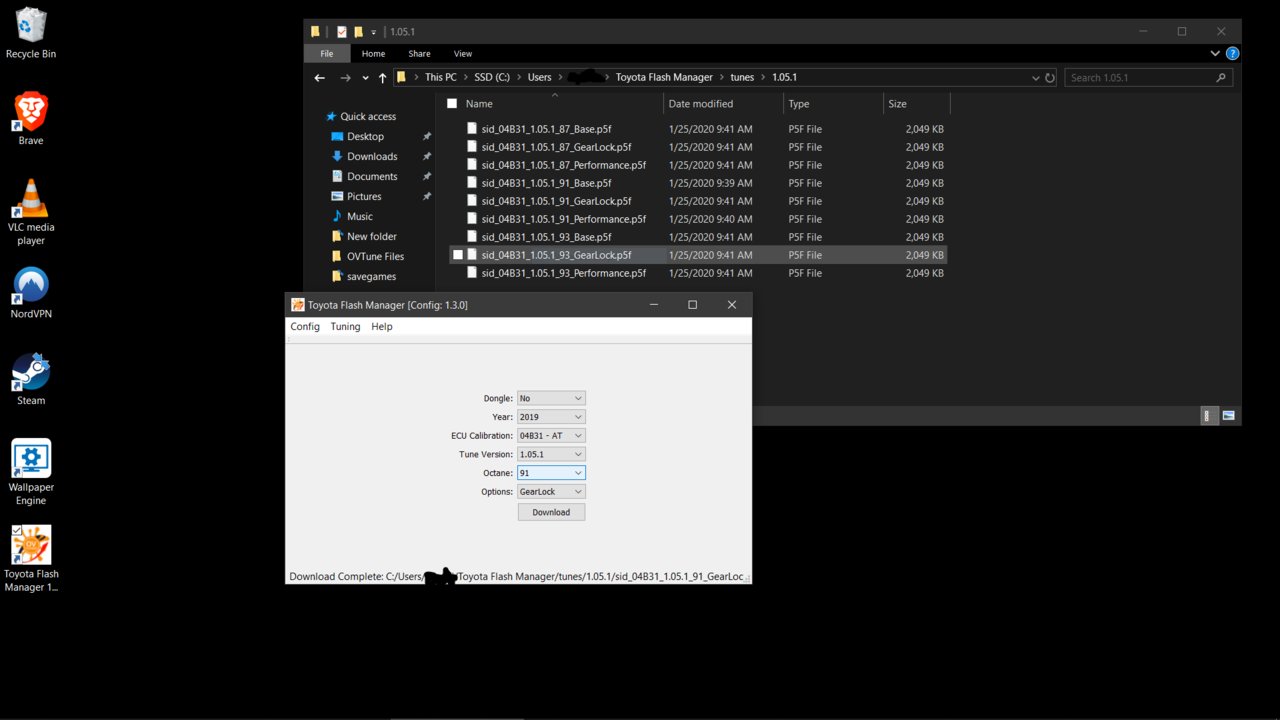
Task: Open the Steam desktop shortcut
Action: click(31, 379)
